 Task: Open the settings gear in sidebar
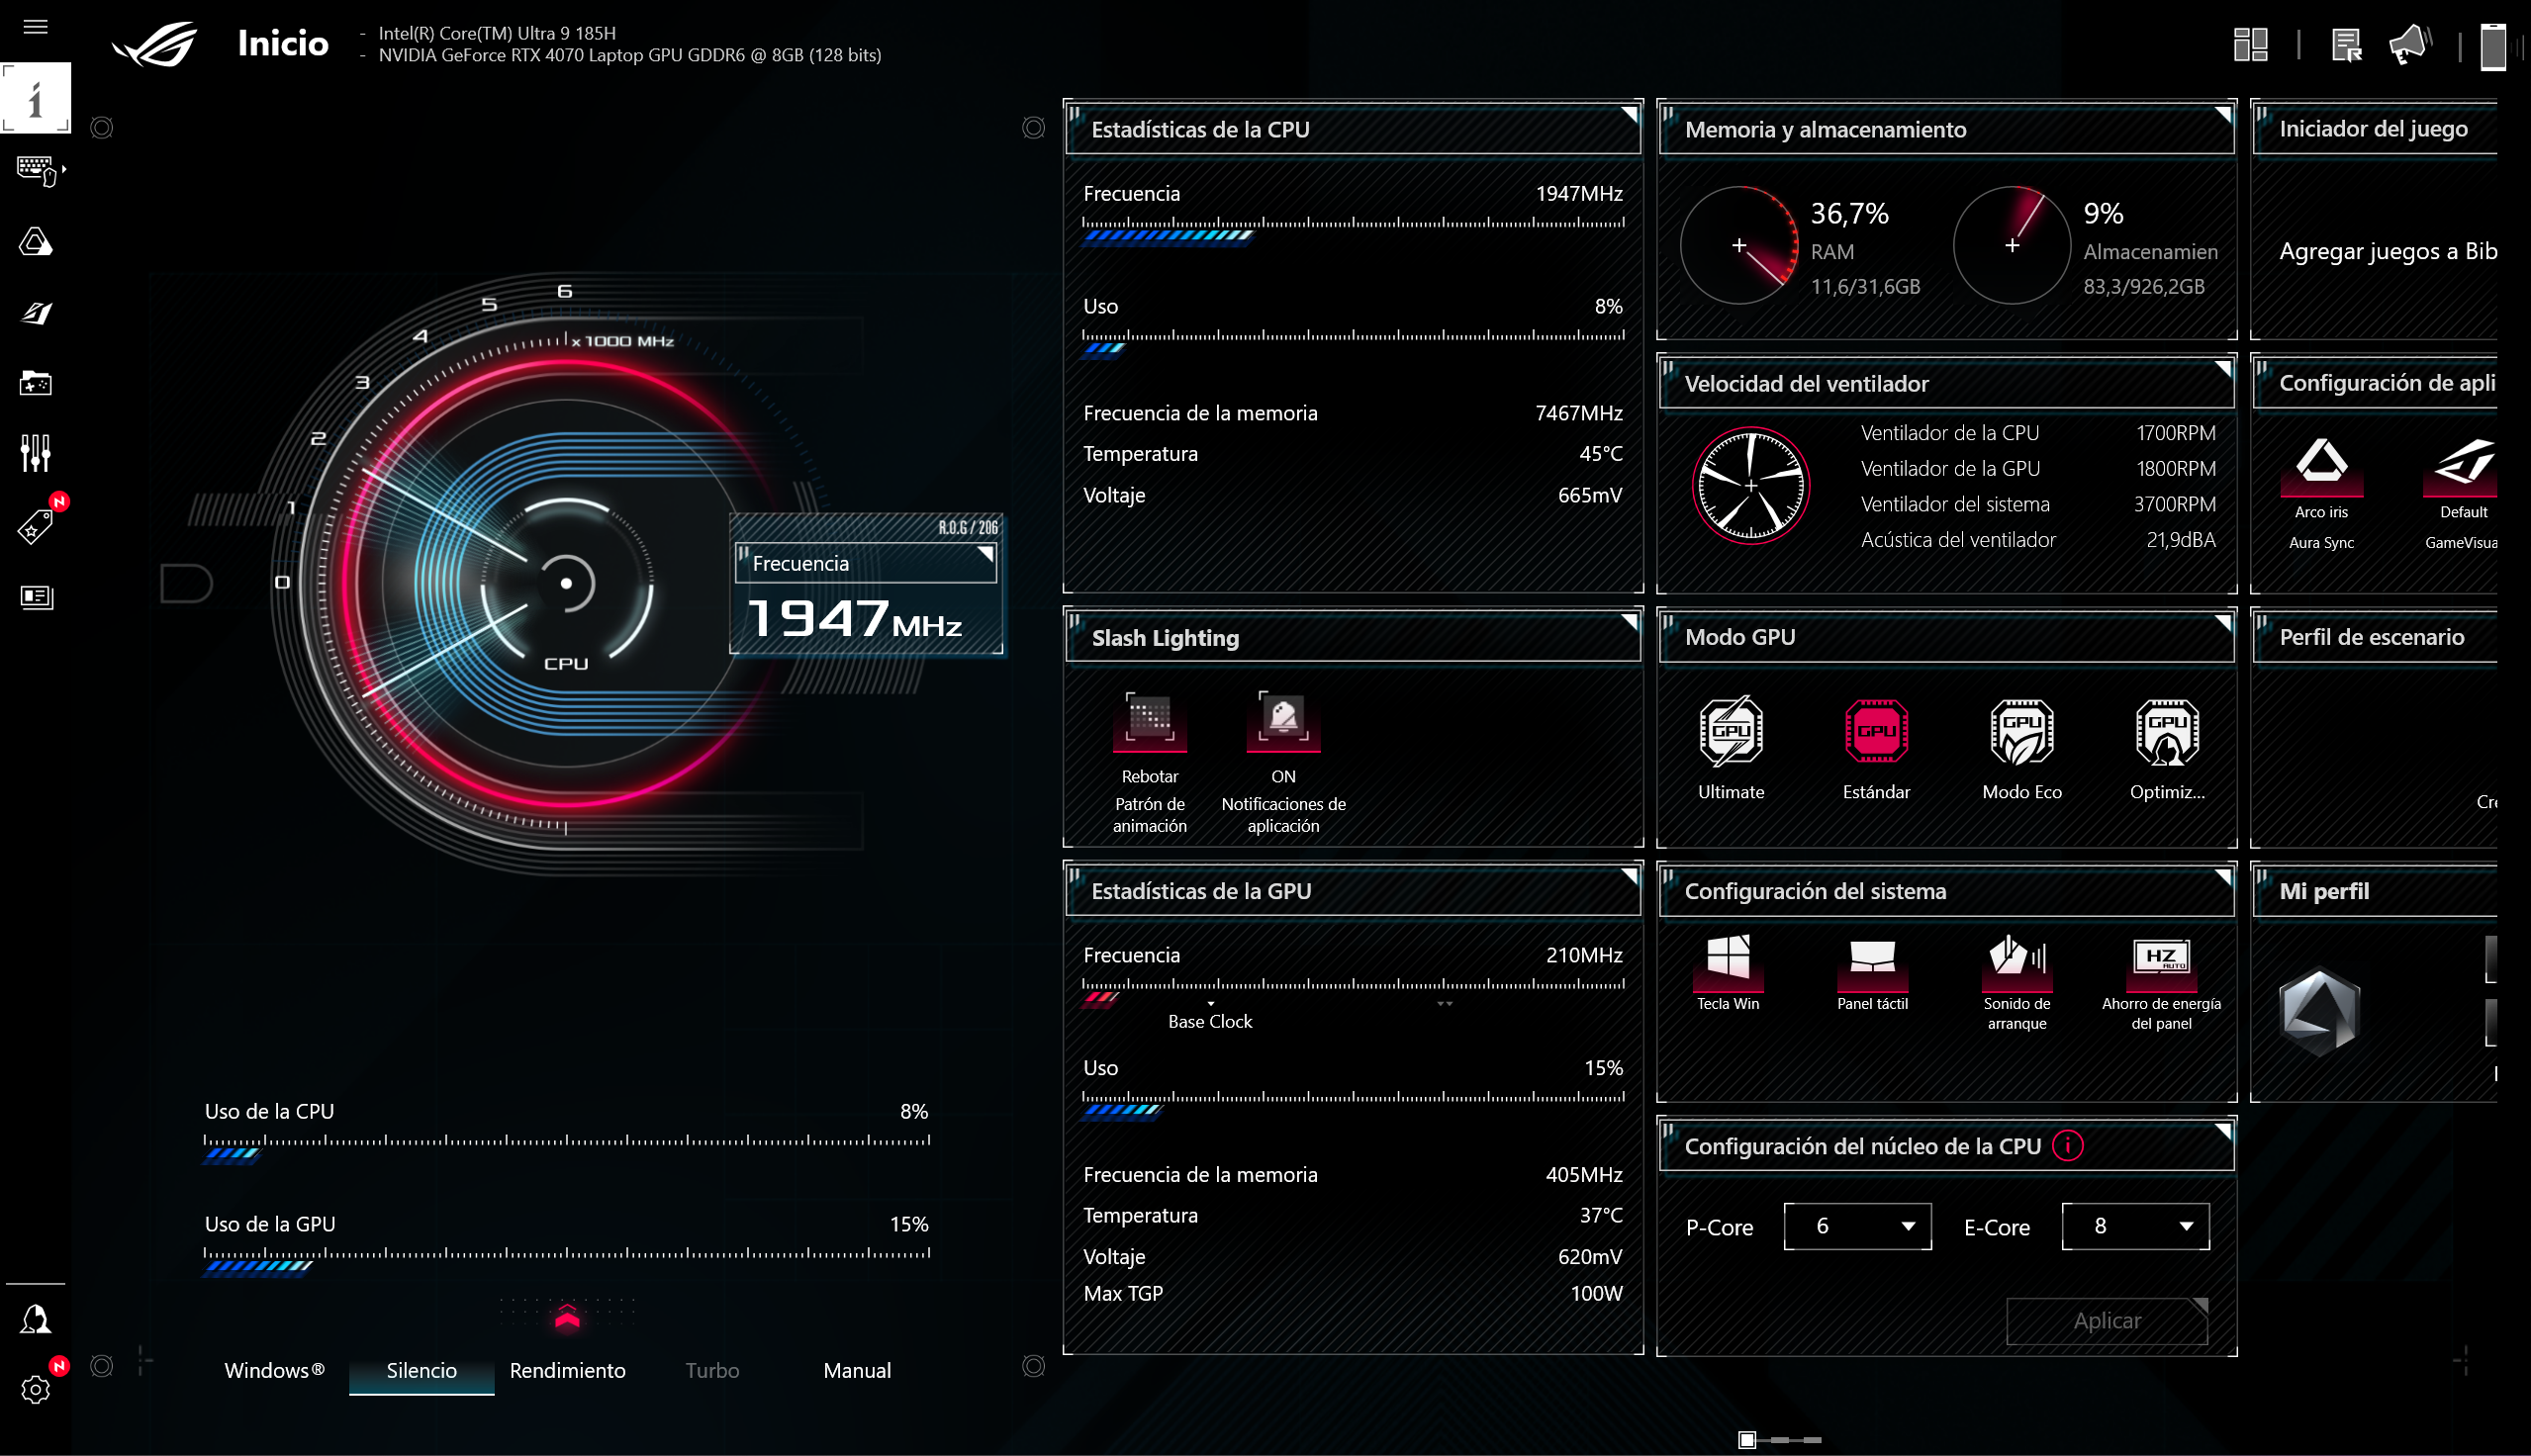click(x=35, y=1389)
